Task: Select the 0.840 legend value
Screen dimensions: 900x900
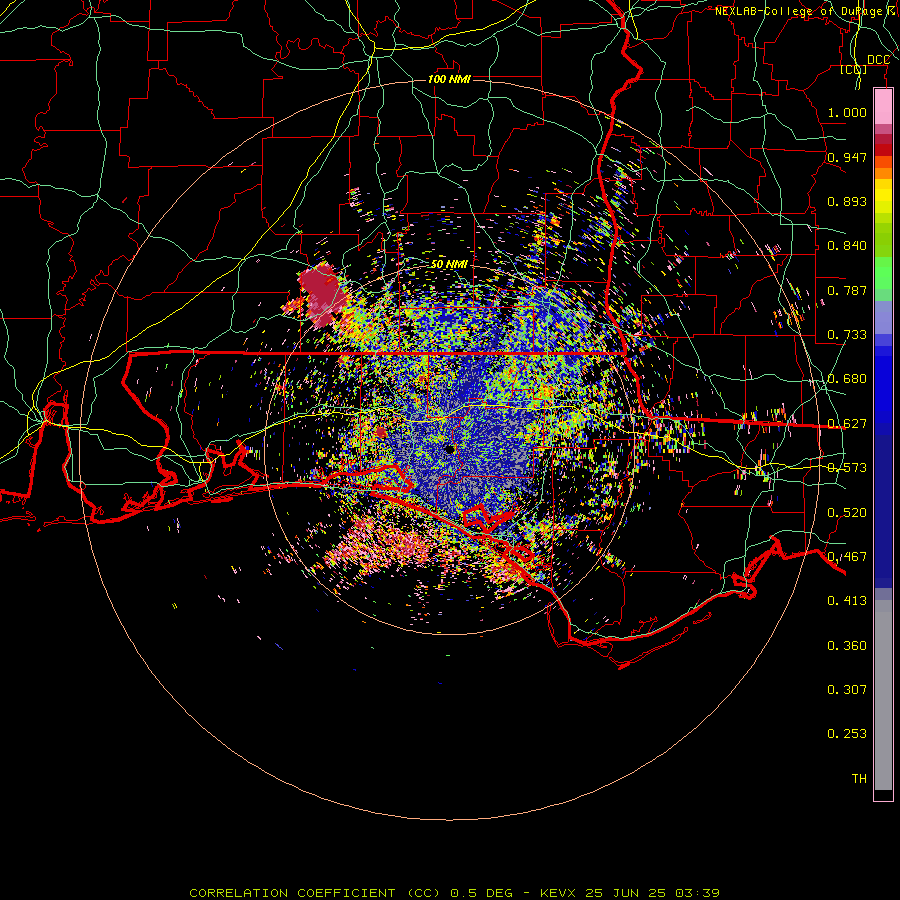Action: [847, 246]
